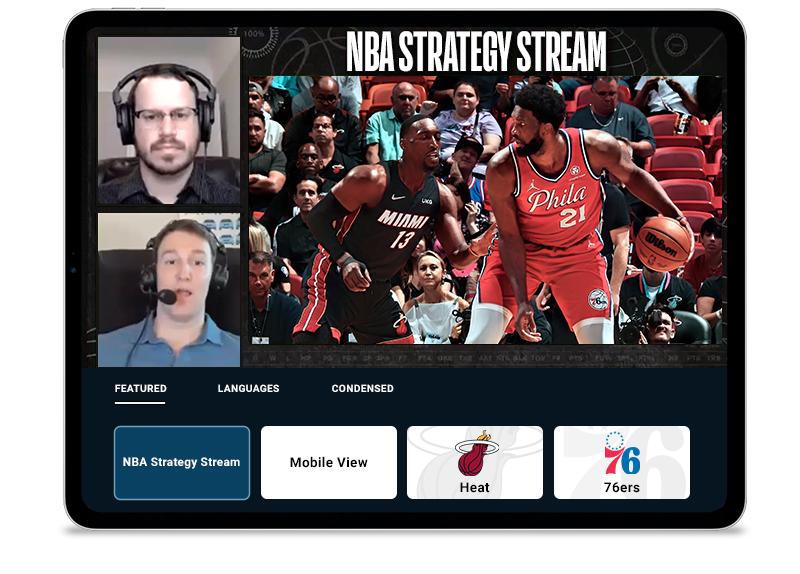Select the NBA Strategy Stream option
This screenshot has height=574, width=800.
[182, 462]
